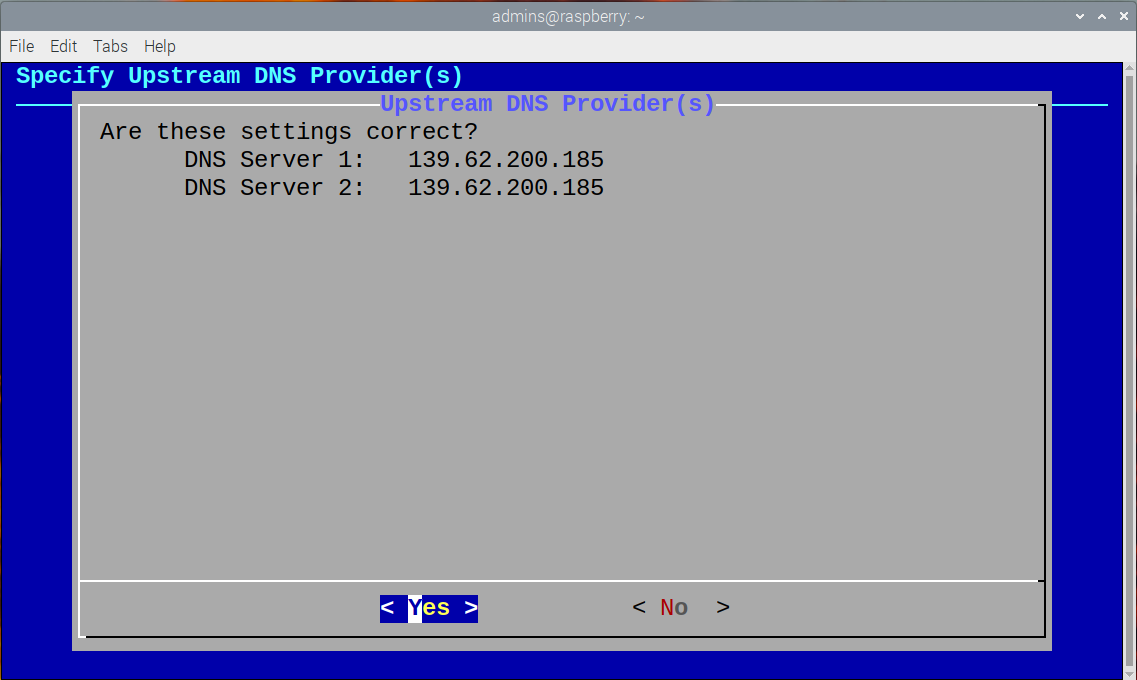1137x680 pixels.
Task: Choose the No button
Action: 681,608
